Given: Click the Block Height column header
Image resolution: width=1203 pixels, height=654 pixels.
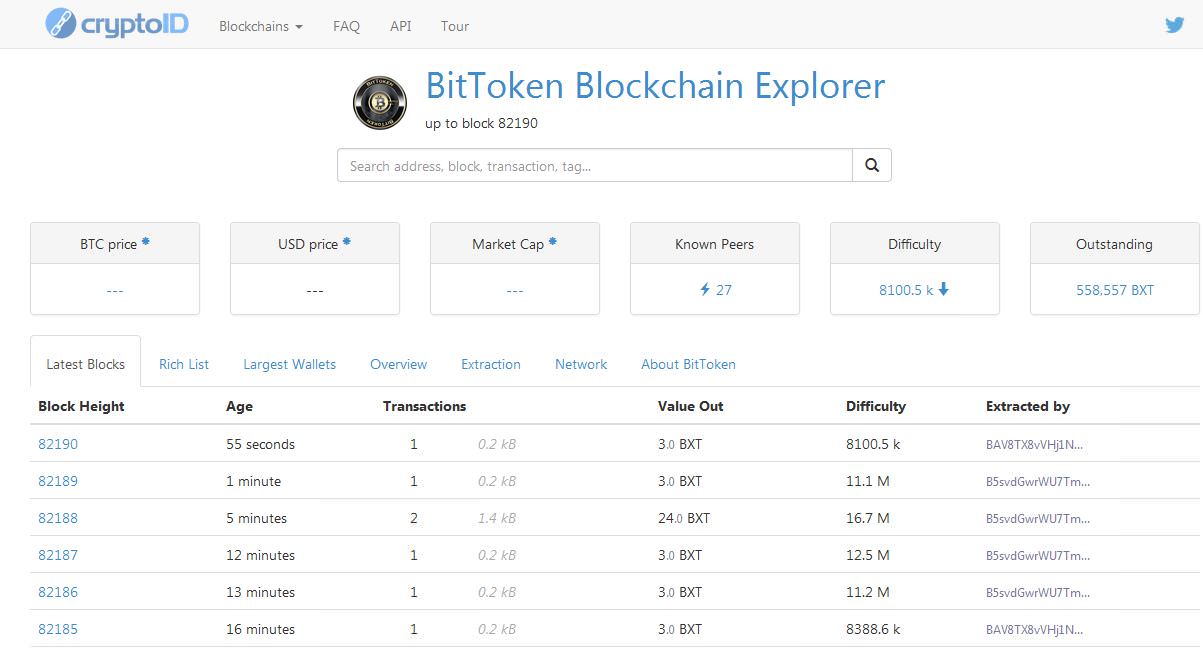Looking at the screenshot, I should 81,406.
